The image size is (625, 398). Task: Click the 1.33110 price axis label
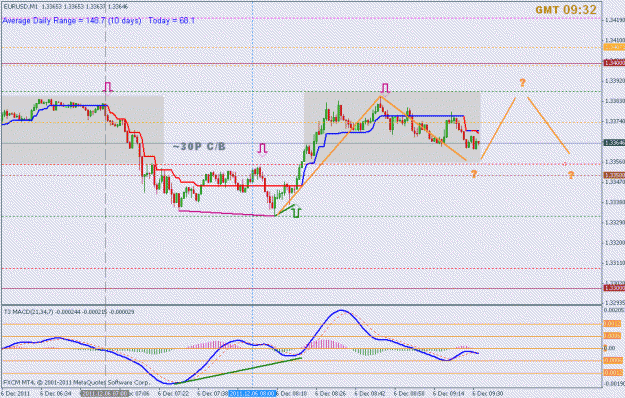click(x=614, y=263)
